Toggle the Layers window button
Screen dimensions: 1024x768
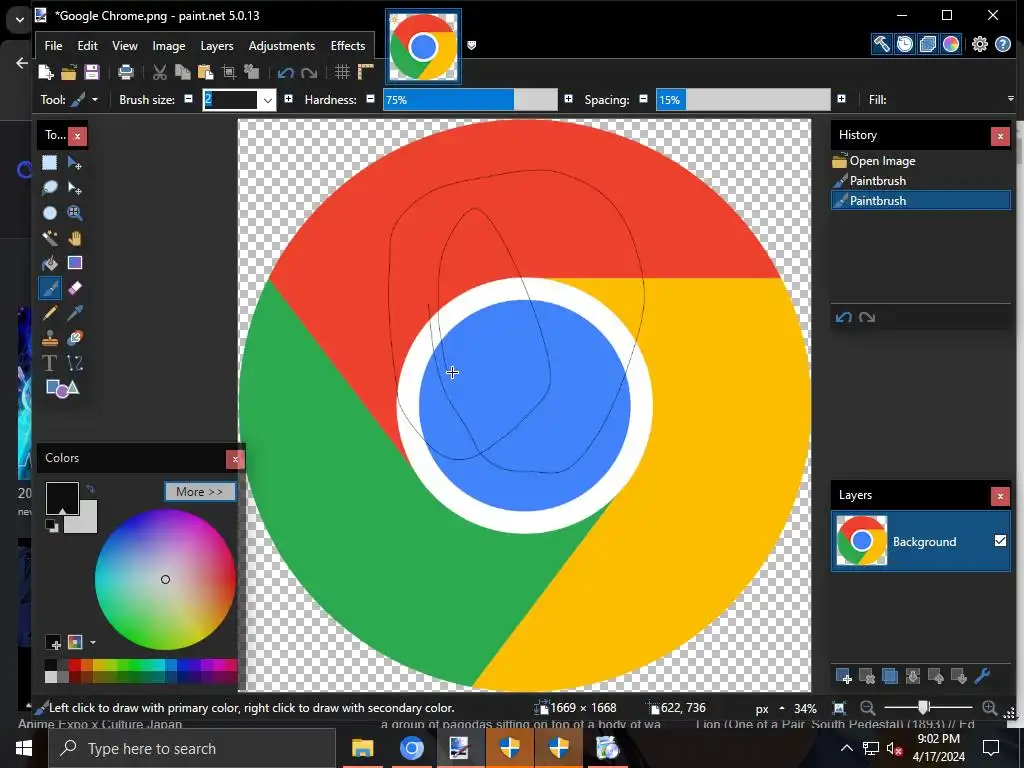927,44
